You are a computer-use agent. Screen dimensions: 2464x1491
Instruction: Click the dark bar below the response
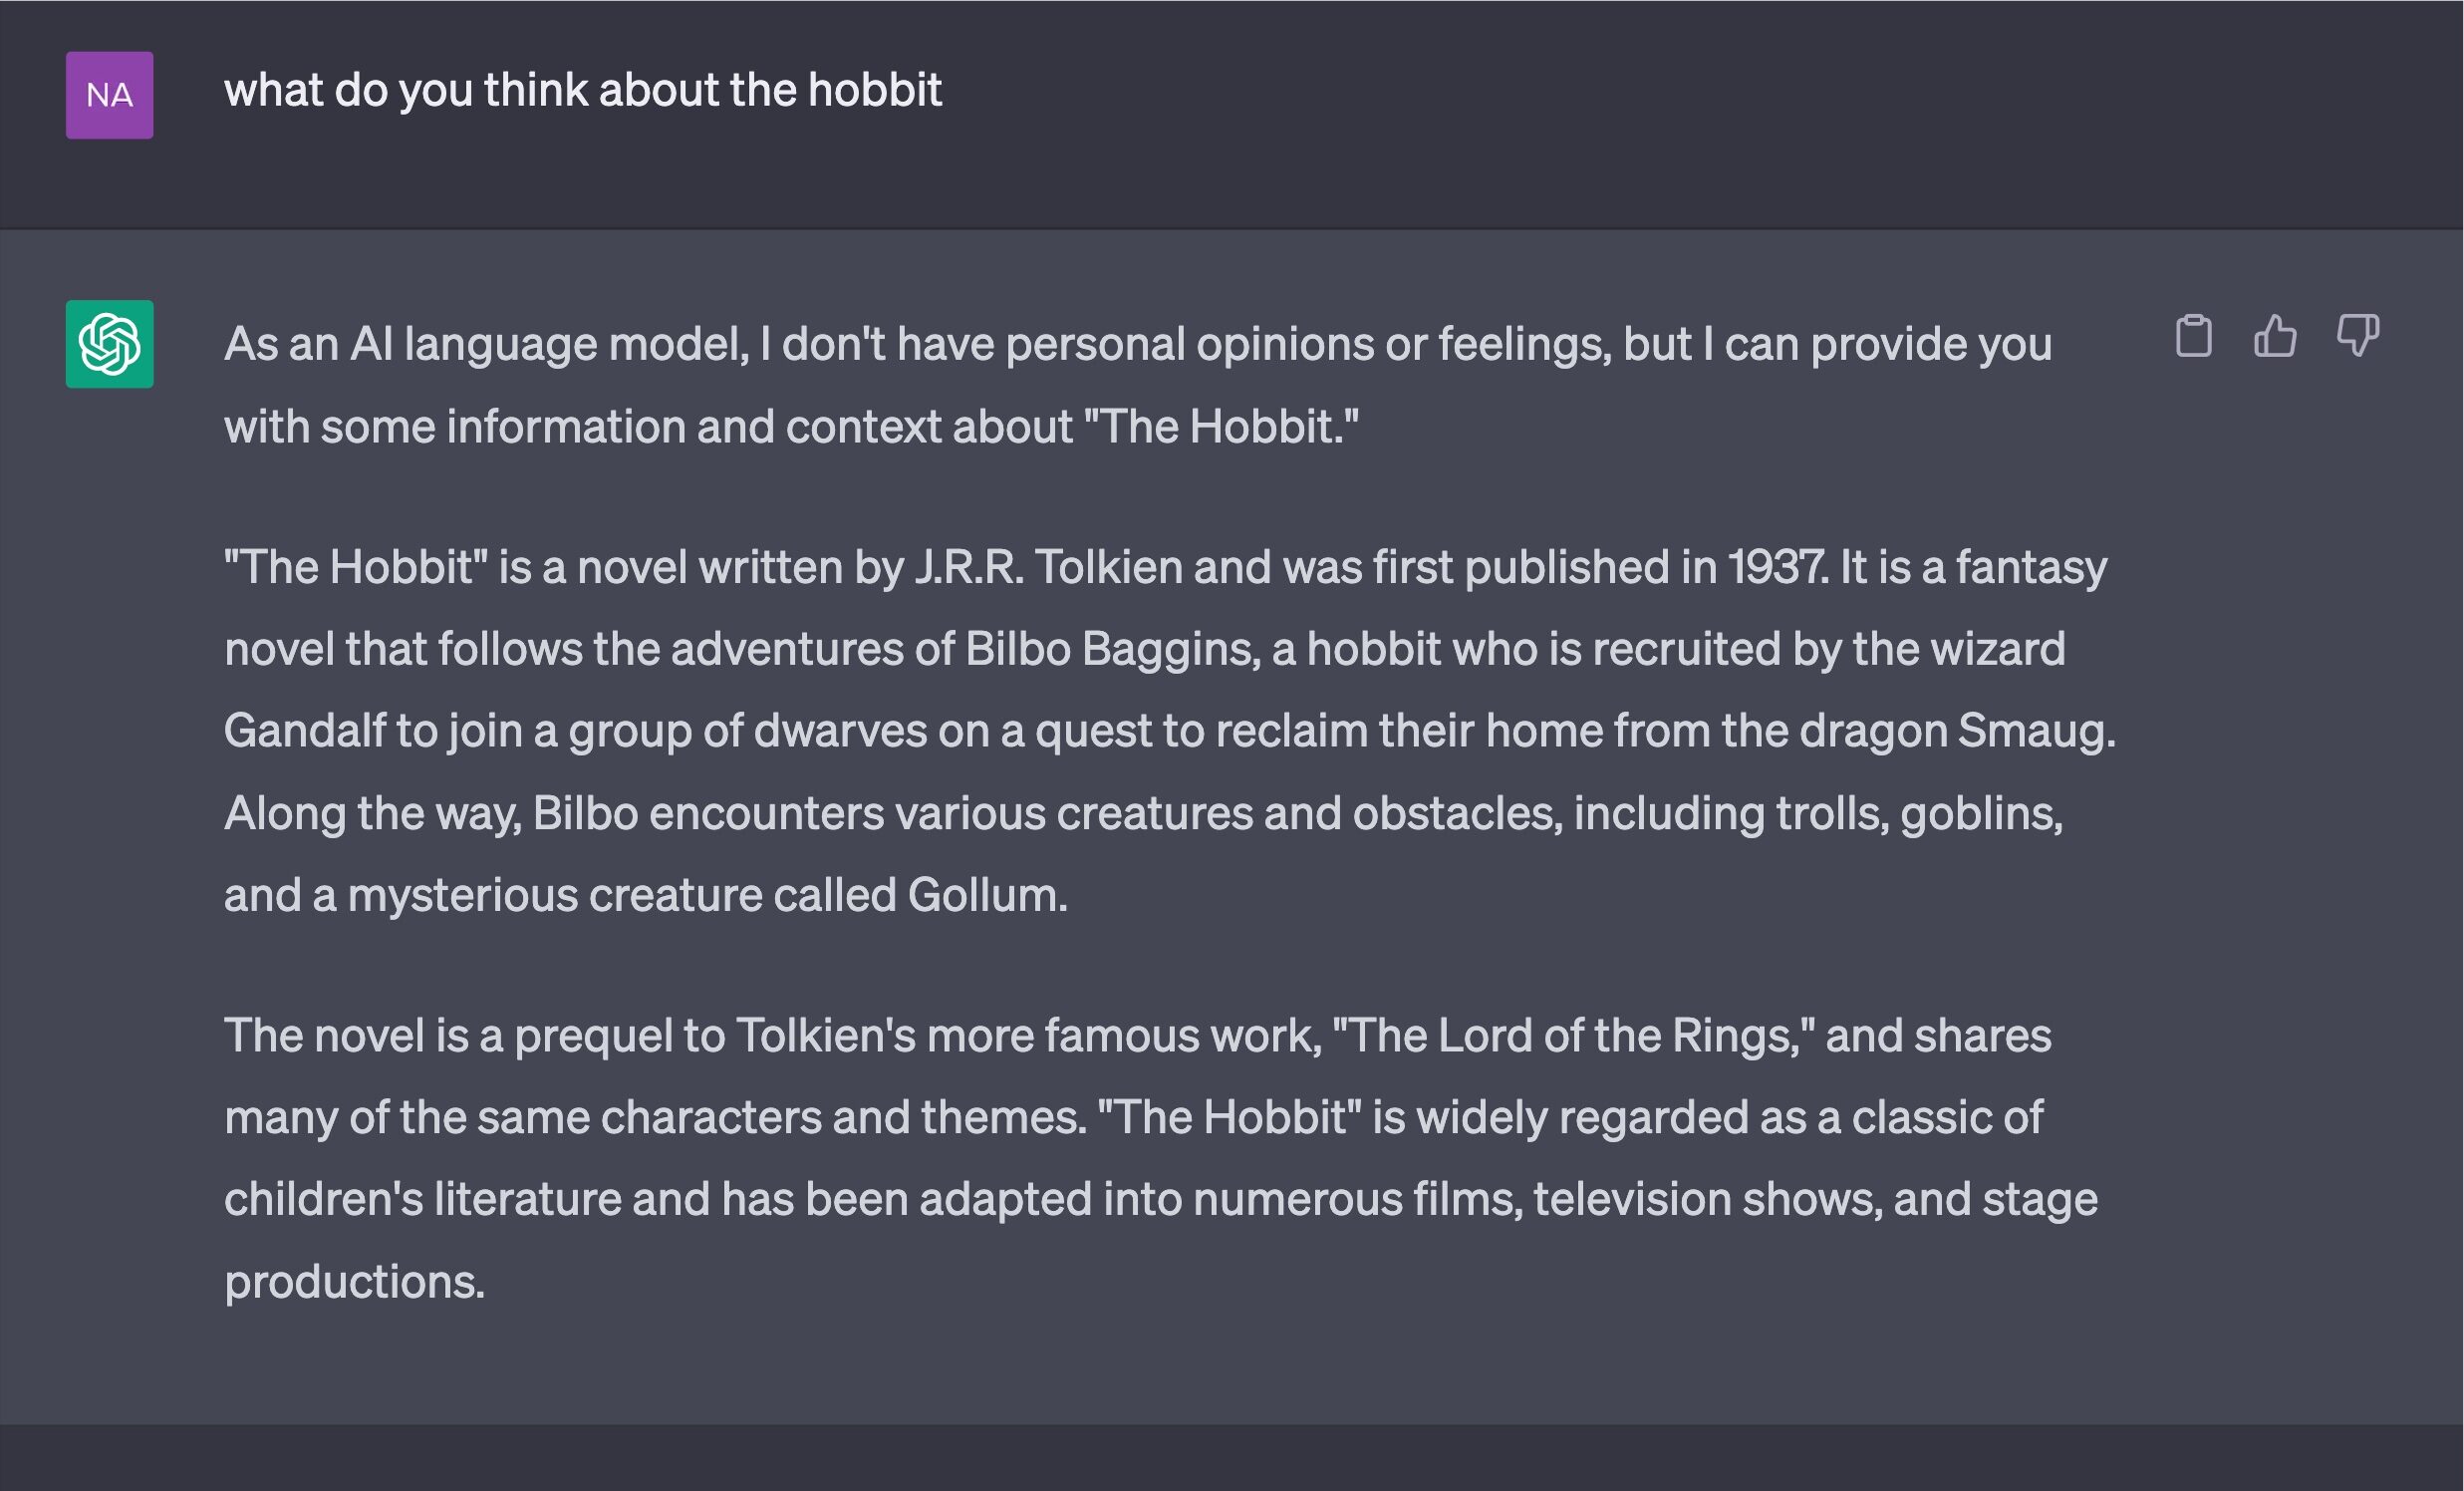tap(1232, 1458)
